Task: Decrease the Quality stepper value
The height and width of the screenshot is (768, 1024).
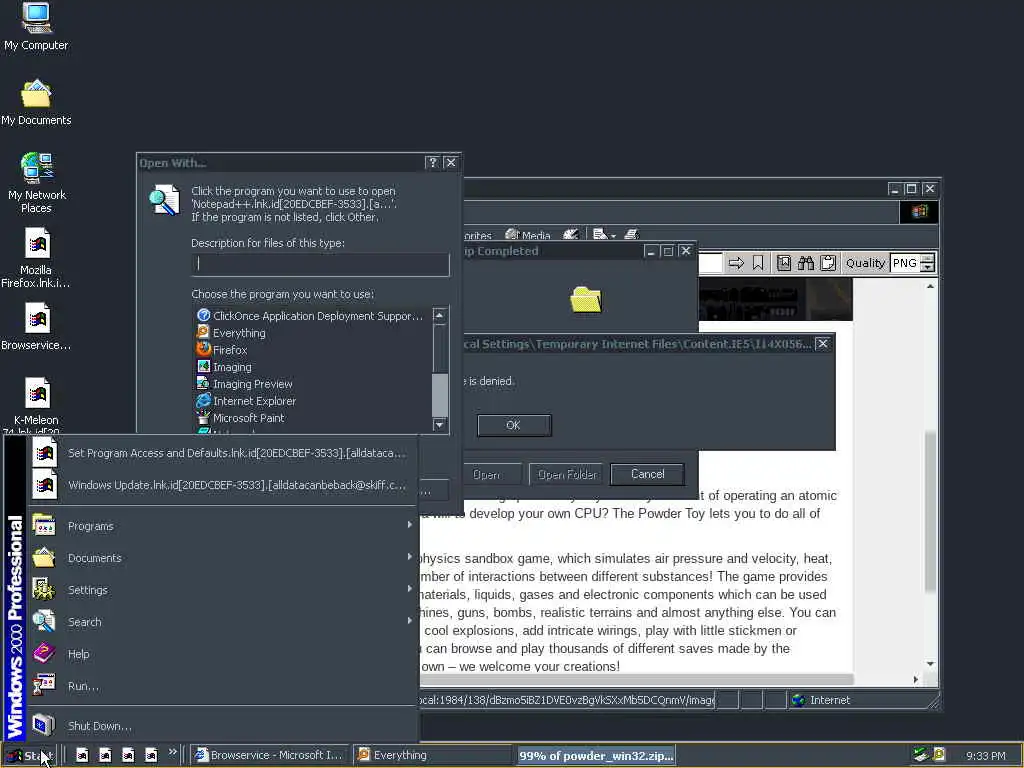Action: pyautogui.click(x=927, y=268)
